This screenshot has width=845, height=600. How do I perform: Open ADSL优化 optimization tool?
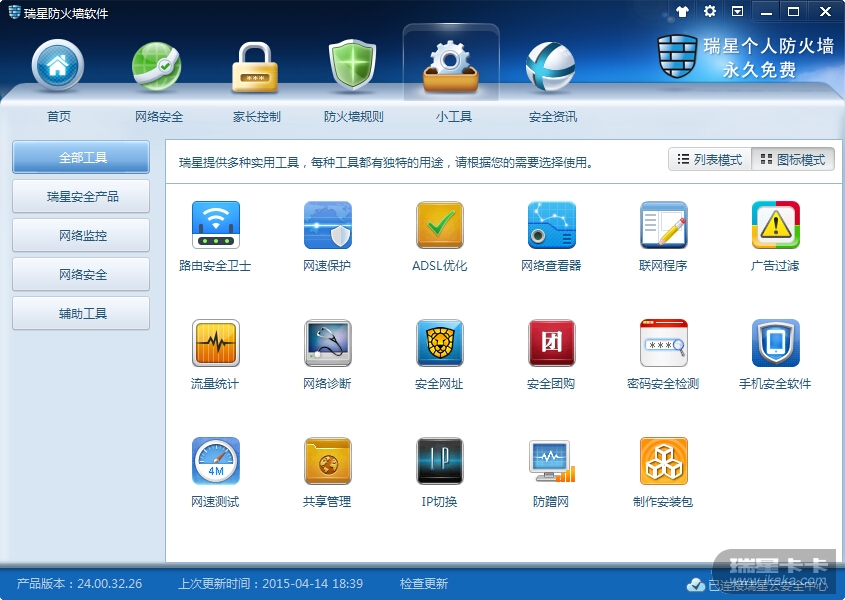point(440,225)
